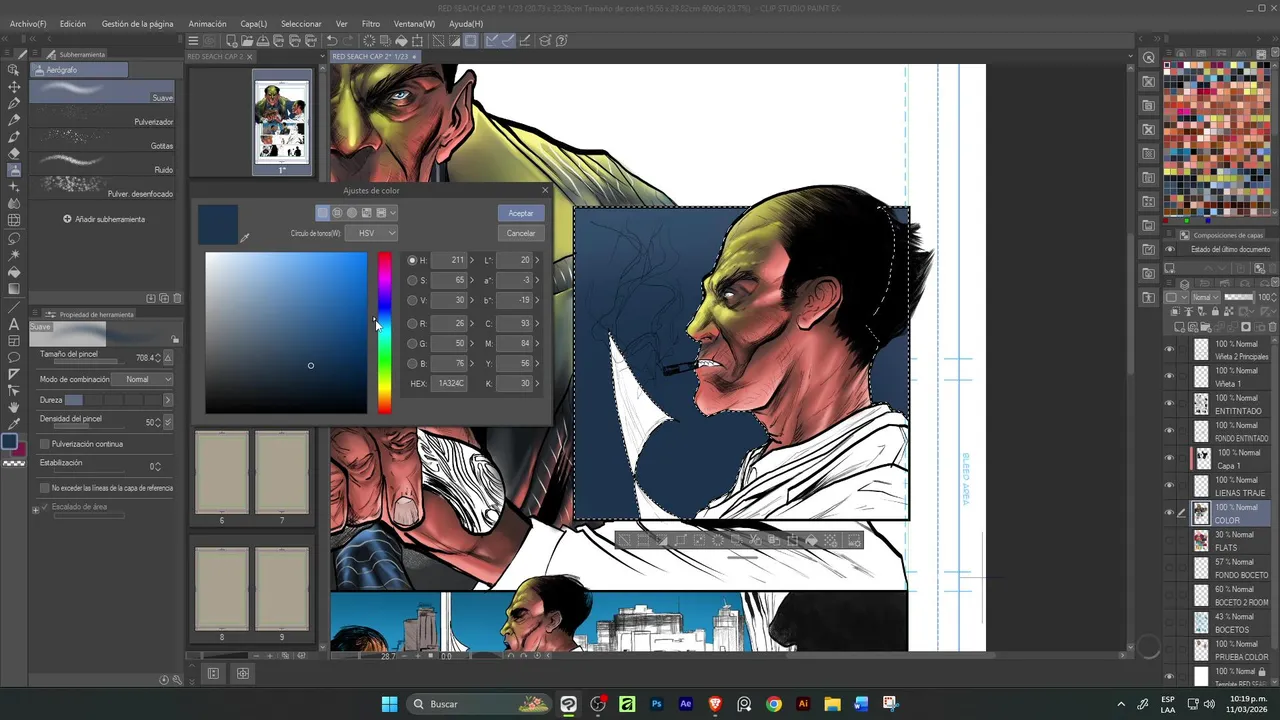Open Photoshop from the taskbar
This screenshot has width=1280, height=720.
tap(657, 704)
